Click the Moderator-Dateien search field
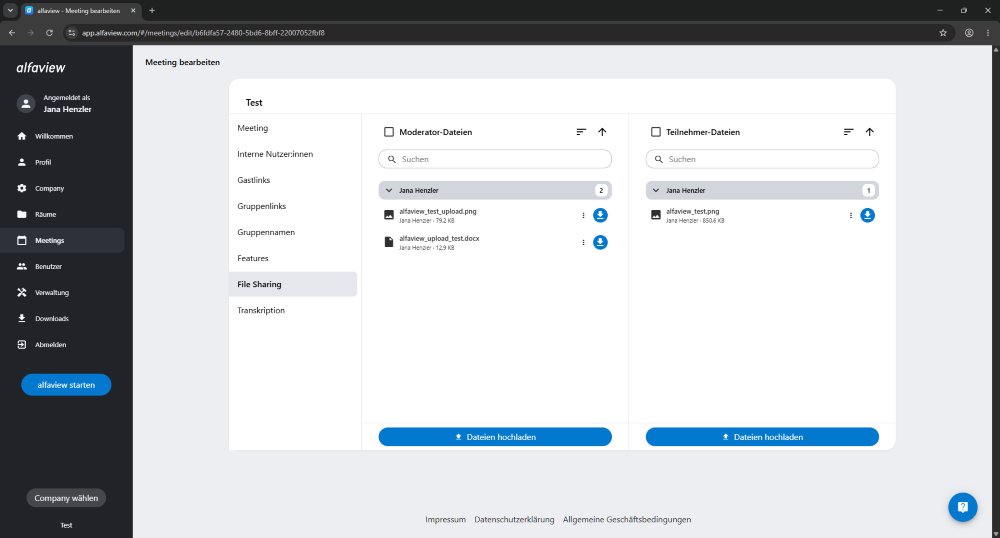Screen dimensions: 1000x538 point(495,159)
